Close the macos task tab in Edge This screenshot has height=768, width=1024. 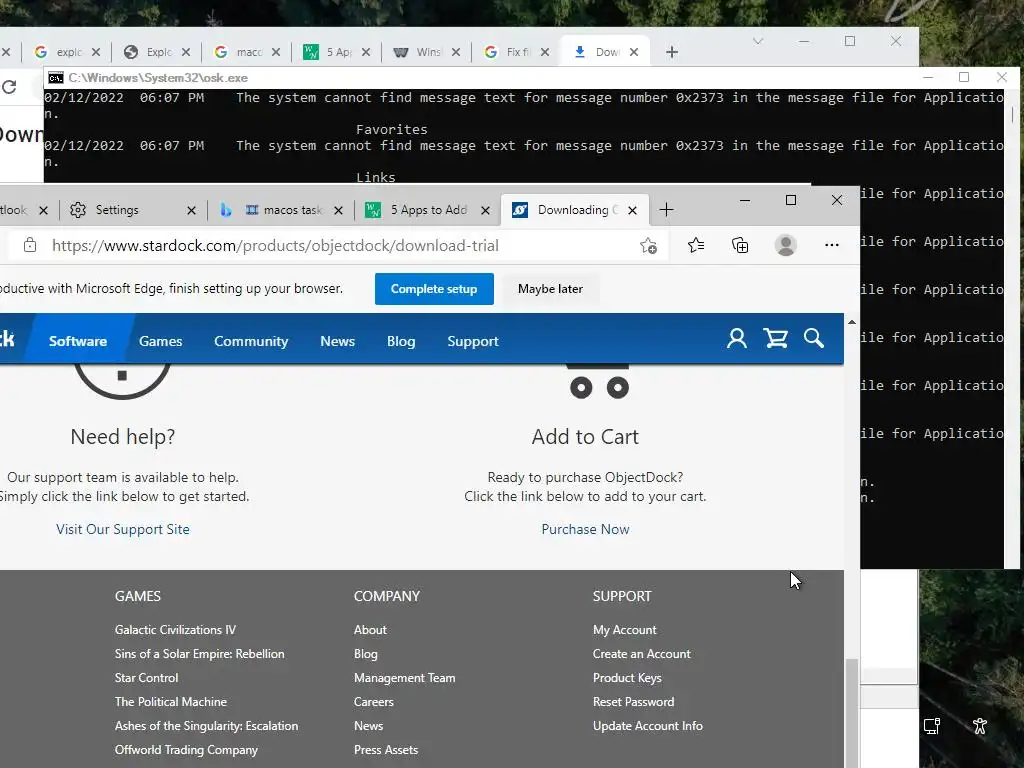click(338, 210)
